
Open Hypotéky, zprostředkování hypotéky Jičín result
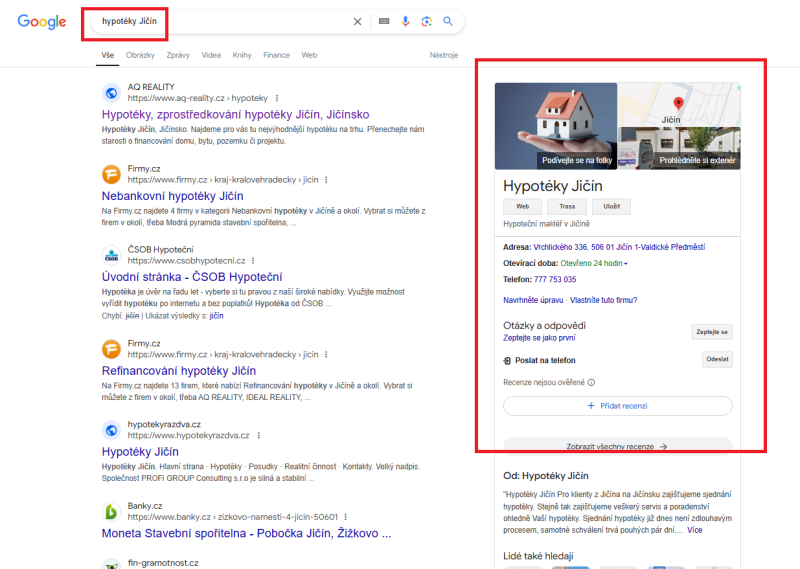coord(235,114)
